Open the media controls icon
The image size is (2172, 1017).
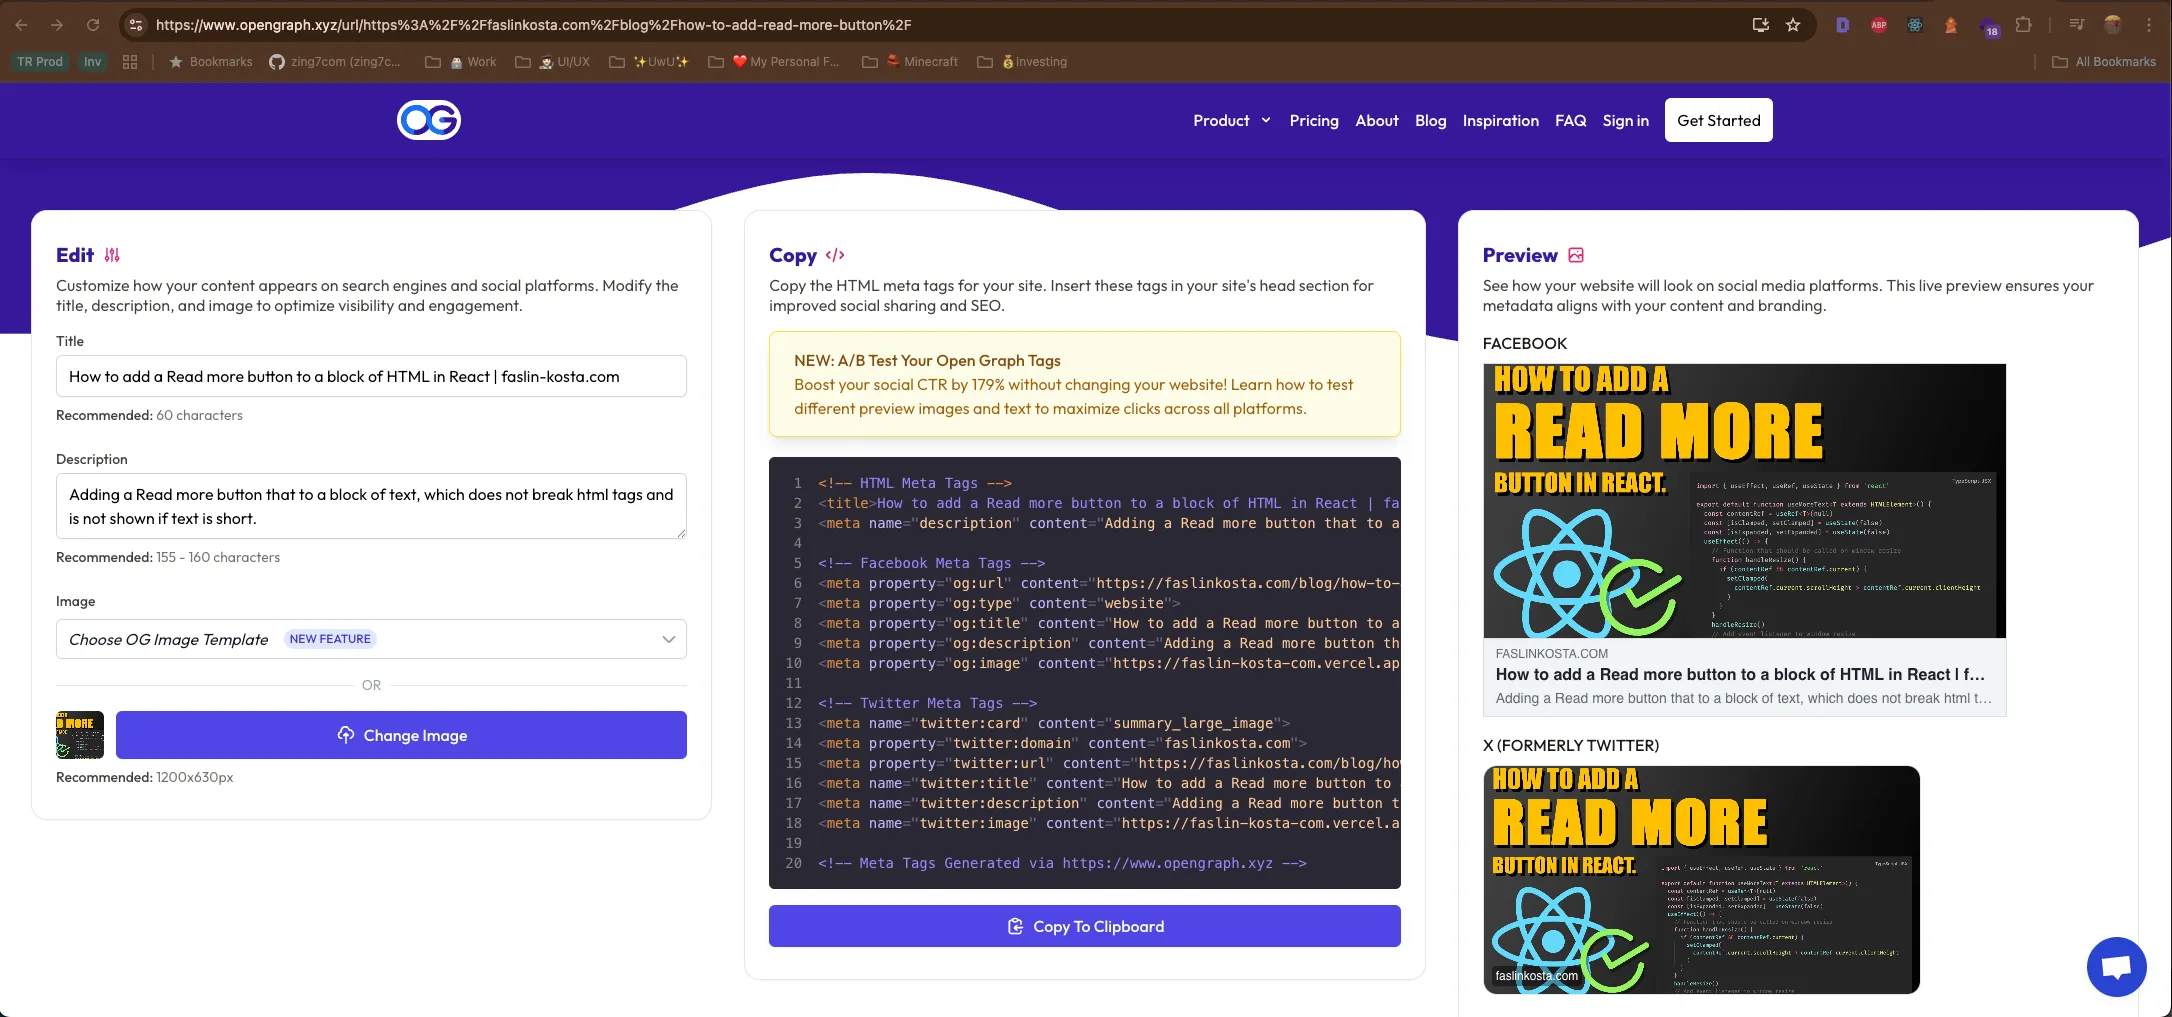2077,25
